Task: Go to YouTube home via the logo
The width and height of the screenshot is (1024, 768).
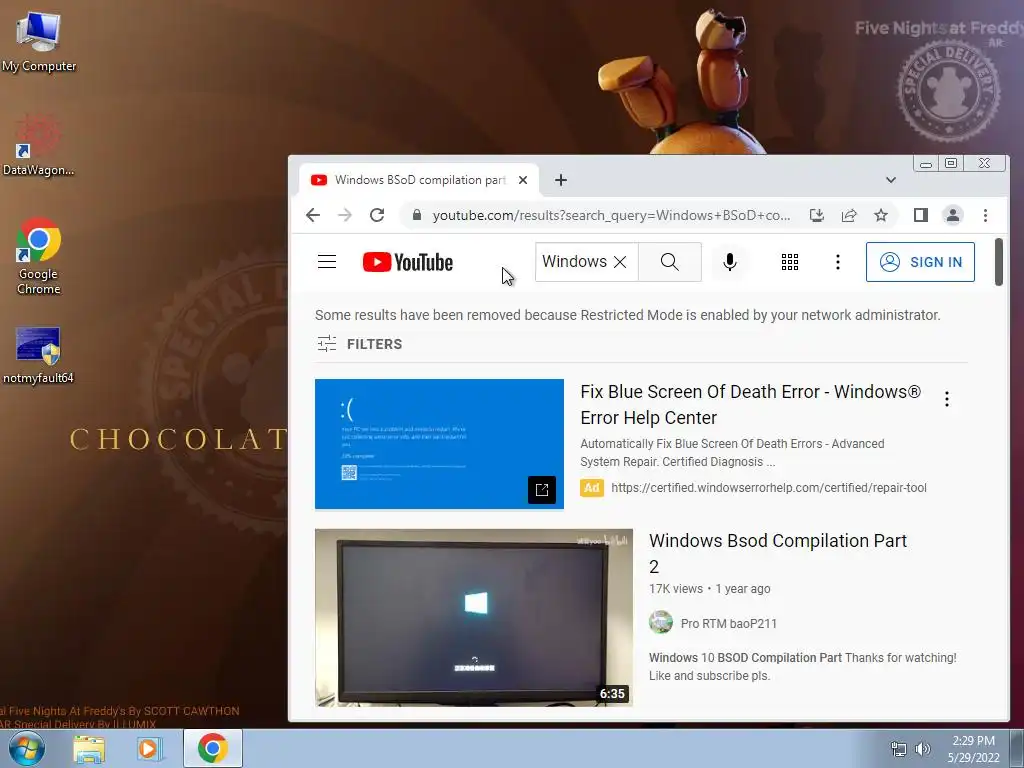Action: pos(408,262)
